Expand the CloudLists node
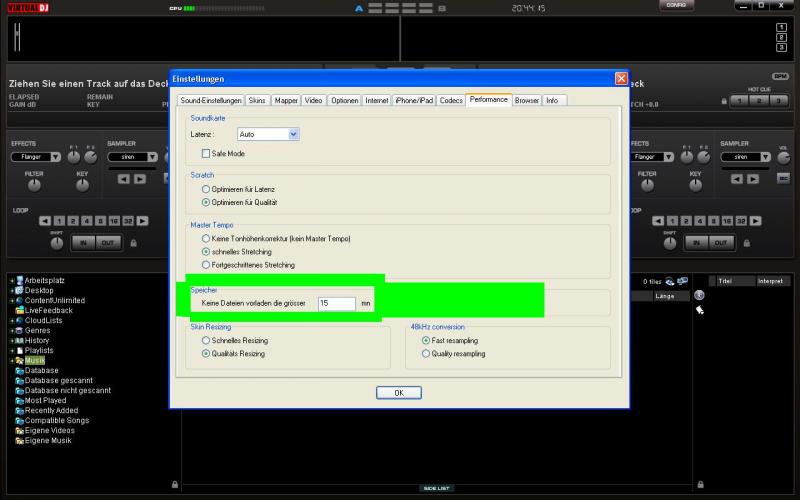Viewport: 800px width, 500px height. coord(12,320)
